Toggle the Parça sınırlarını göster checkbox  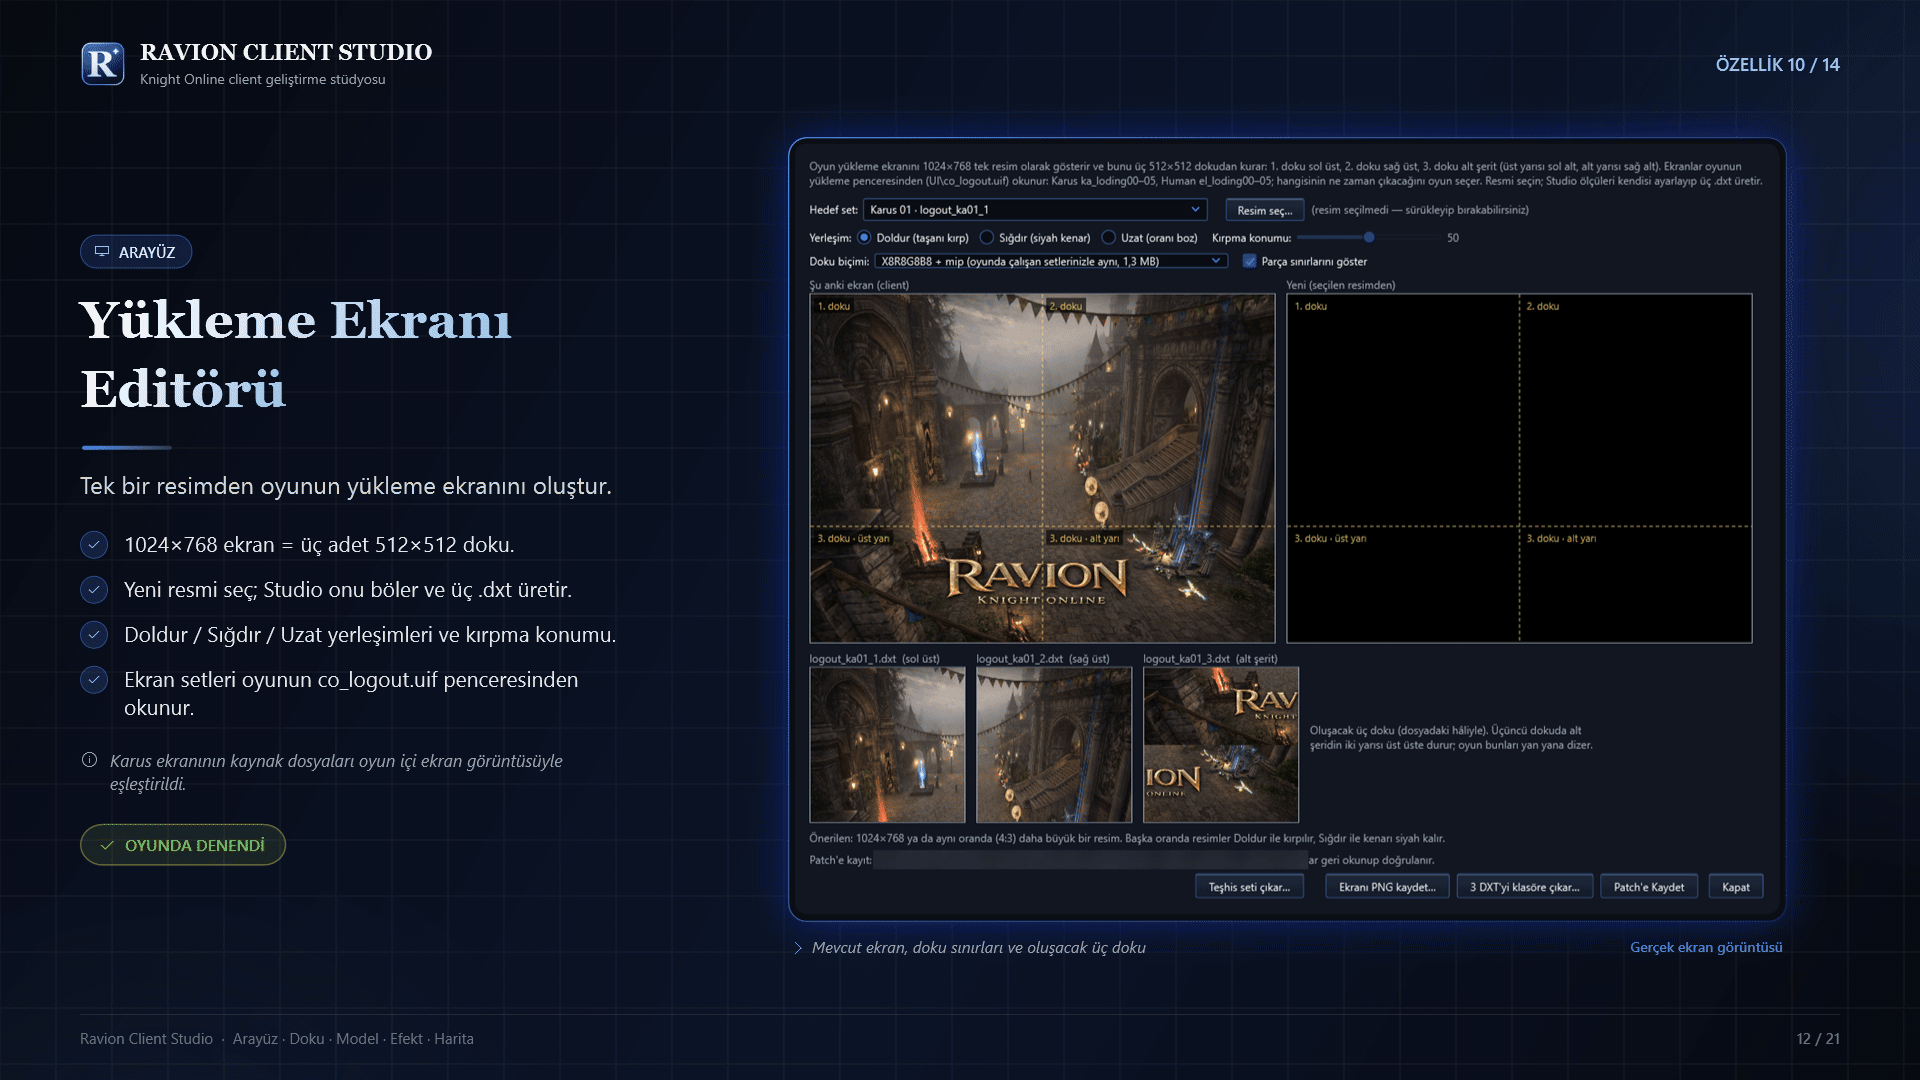[x=1249, y=261]
